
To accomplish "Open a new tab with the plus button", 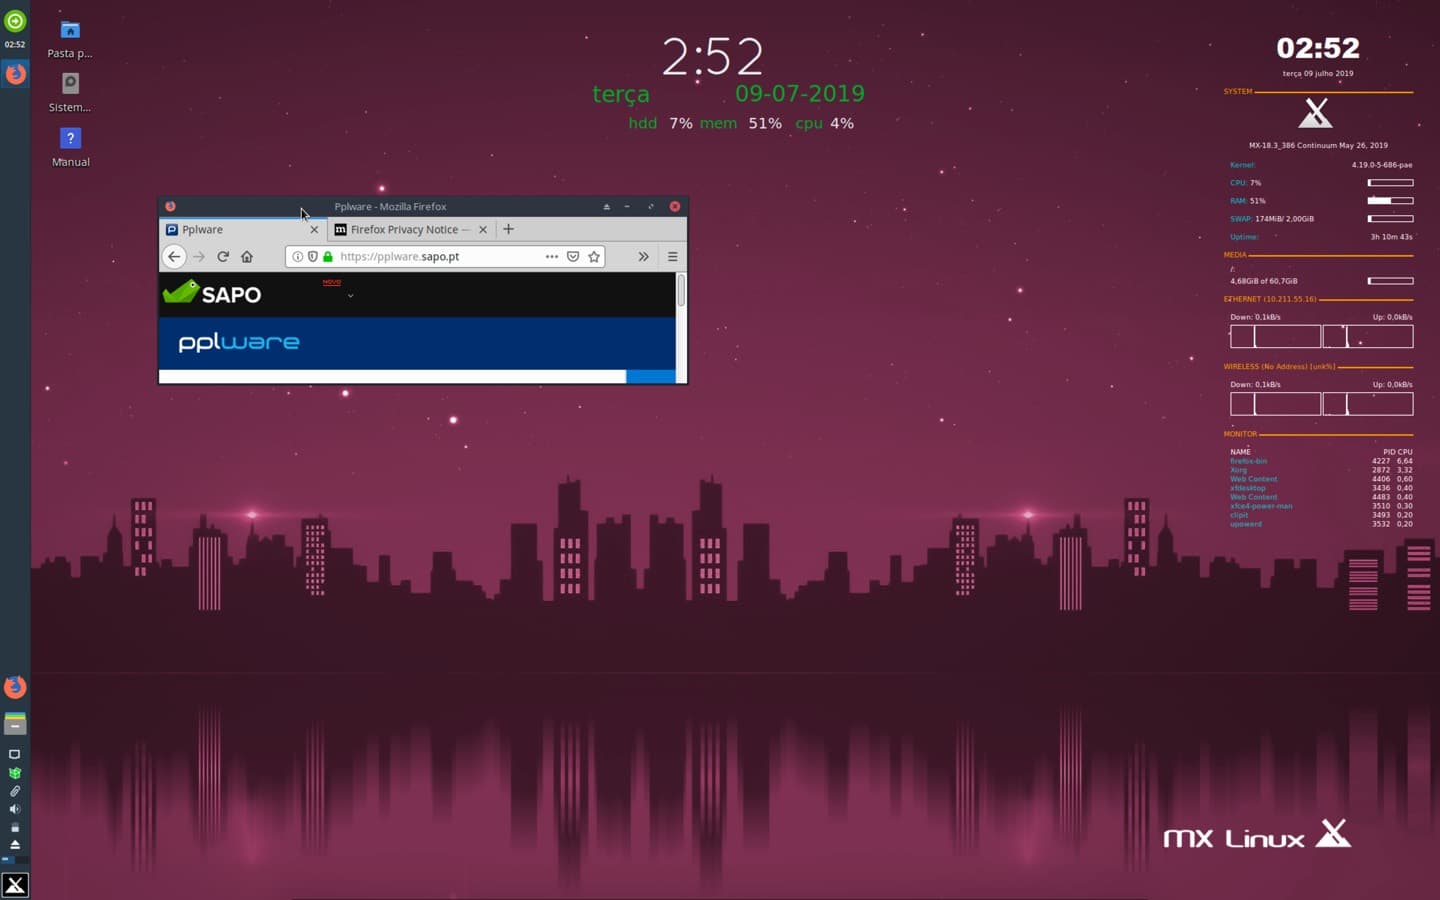I will [x=508, y=229].
